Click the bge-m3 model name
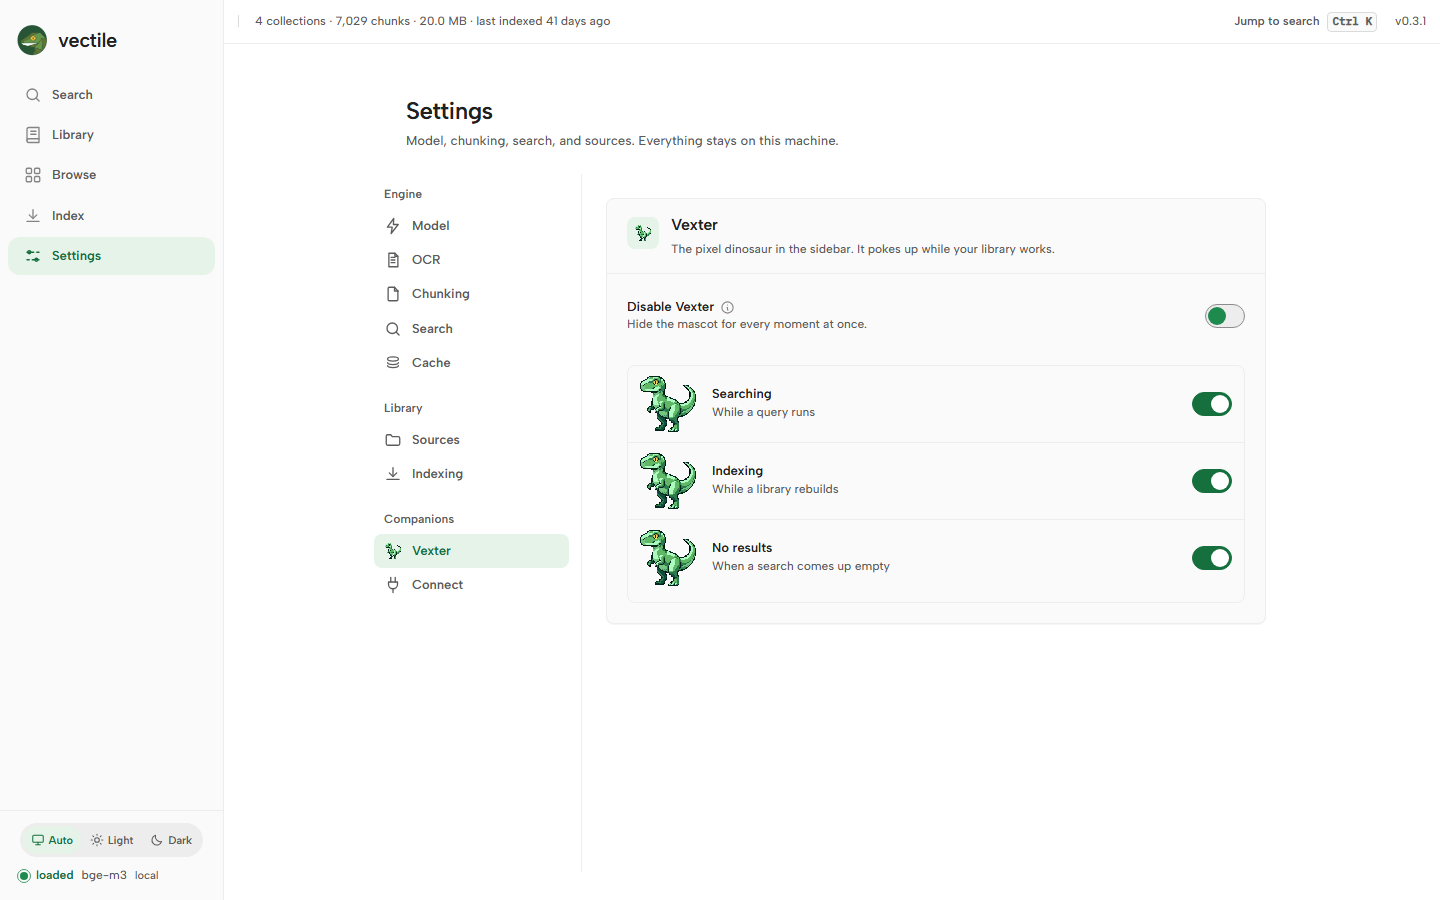The image size is (1440, 900). (104, 876)
